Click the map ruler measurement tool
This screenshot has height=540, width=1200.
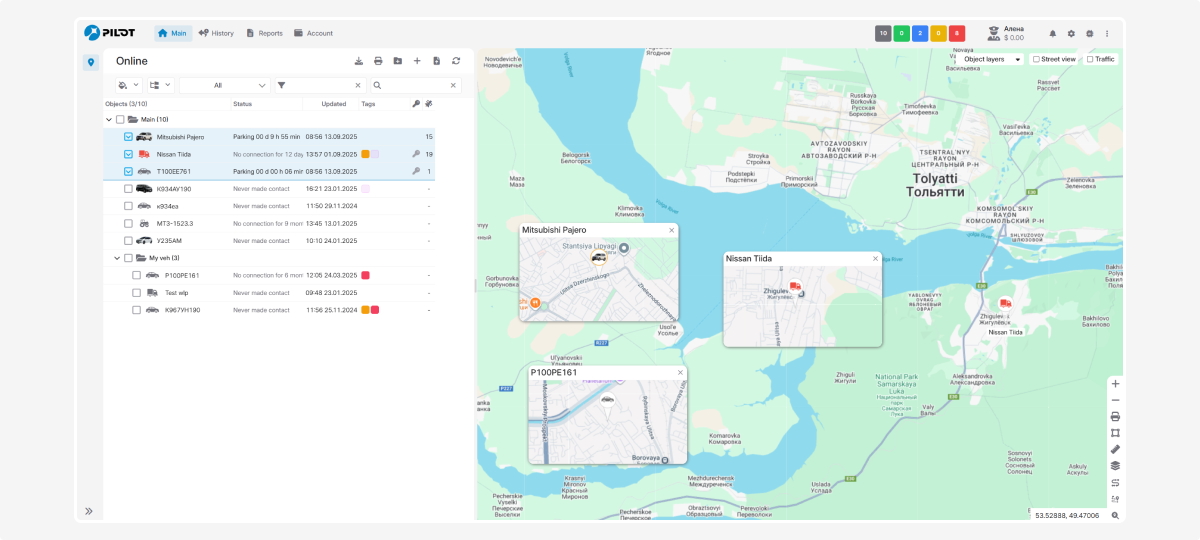(x=1115, y=449)
